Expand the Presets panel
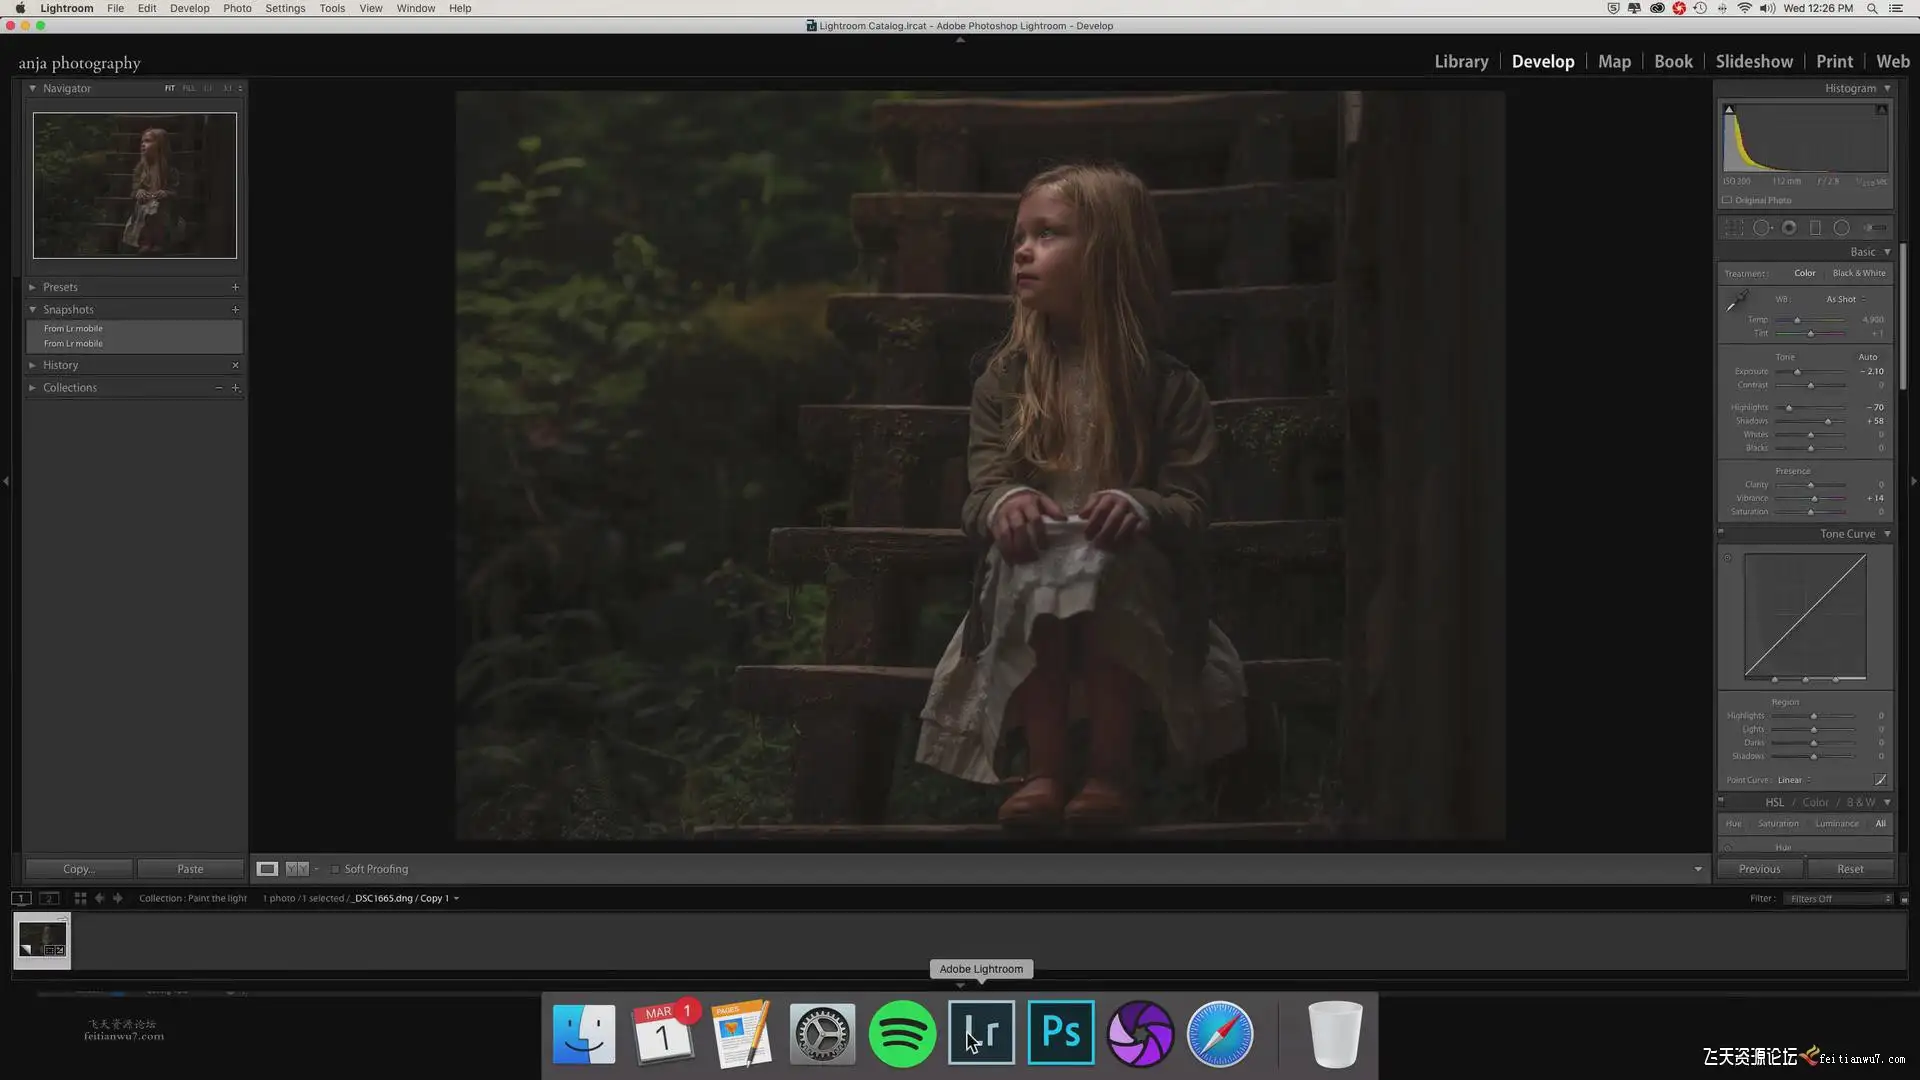Screen dimensions: 1920x1080 60,287
